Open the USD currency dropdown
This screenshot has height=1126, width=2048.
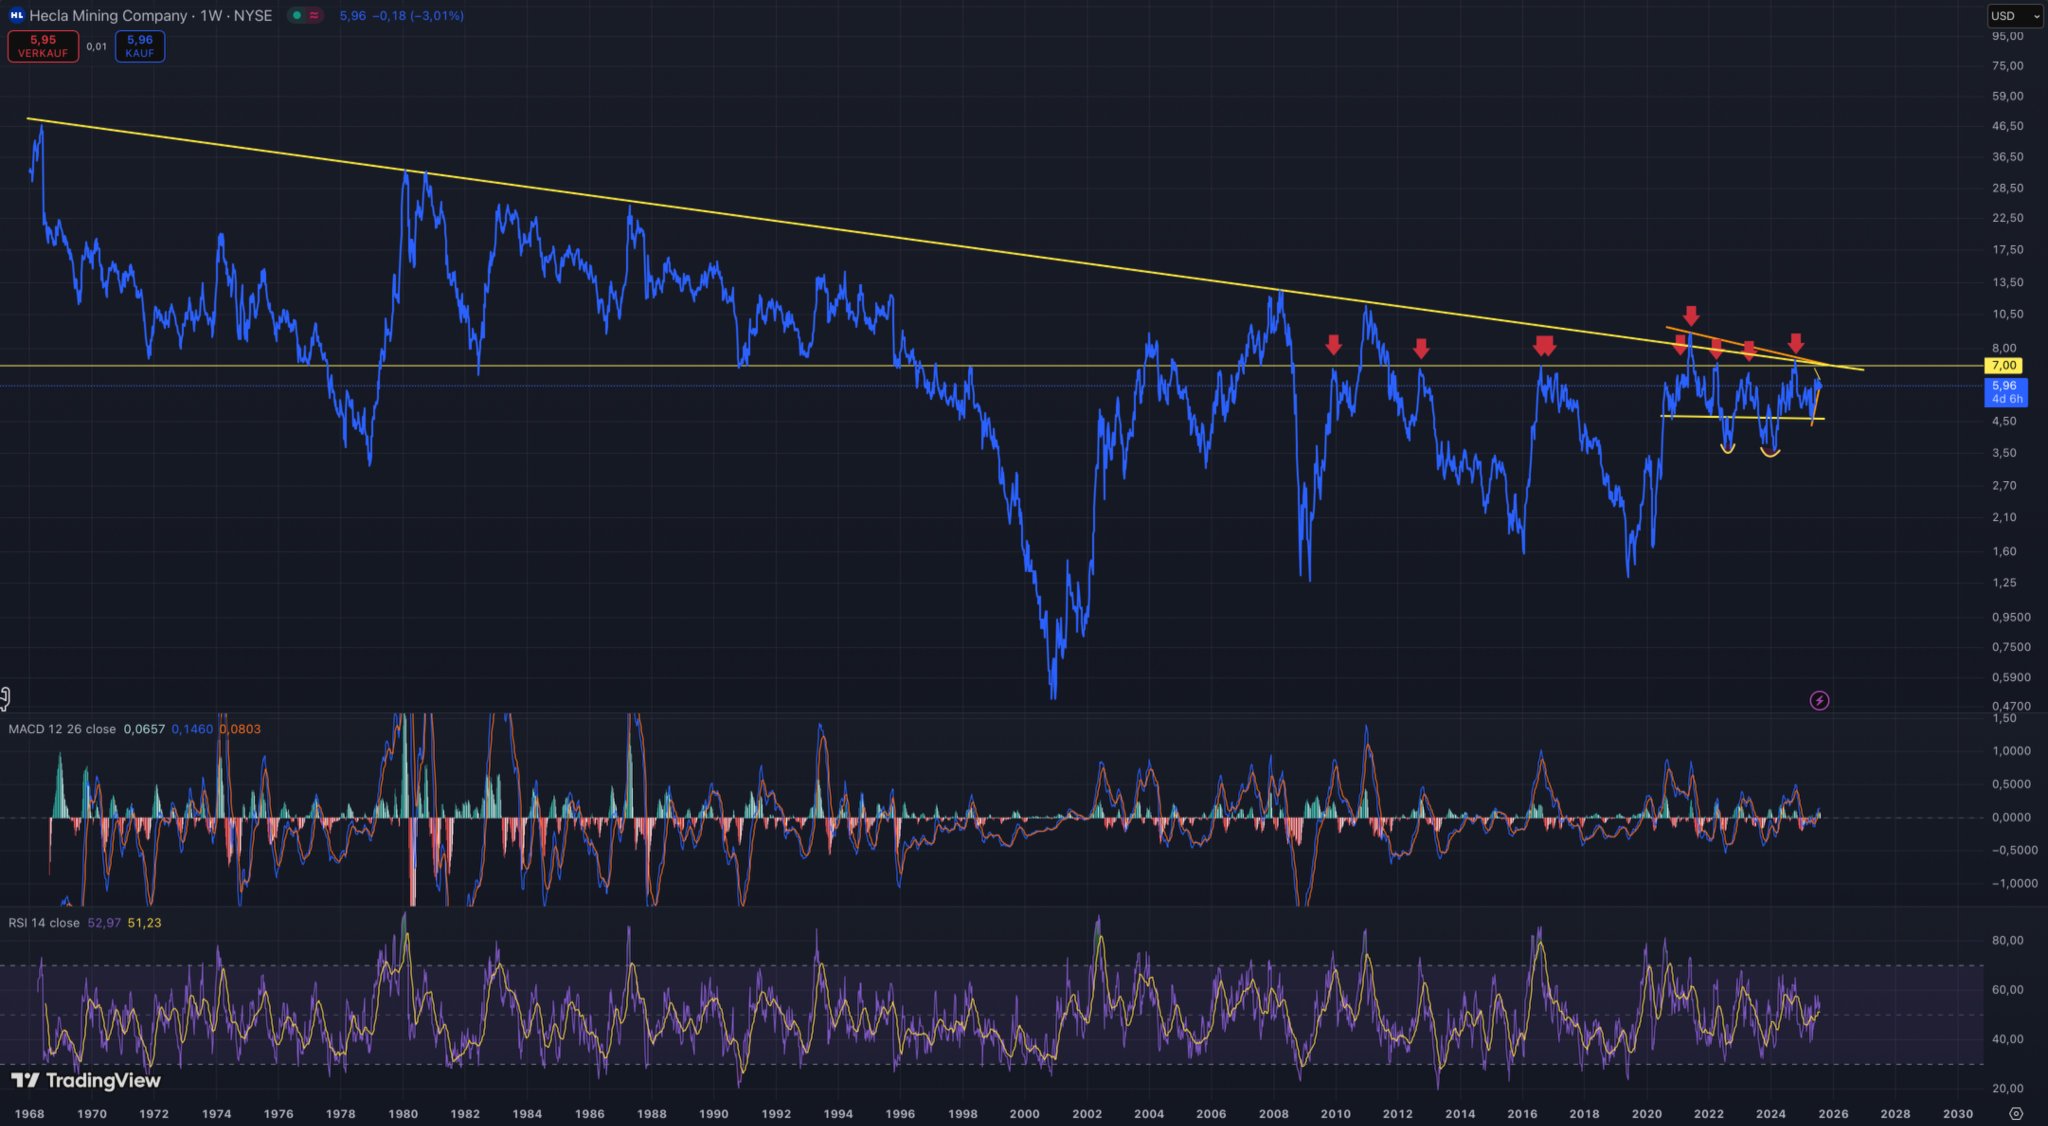[x=2014, y=16]
